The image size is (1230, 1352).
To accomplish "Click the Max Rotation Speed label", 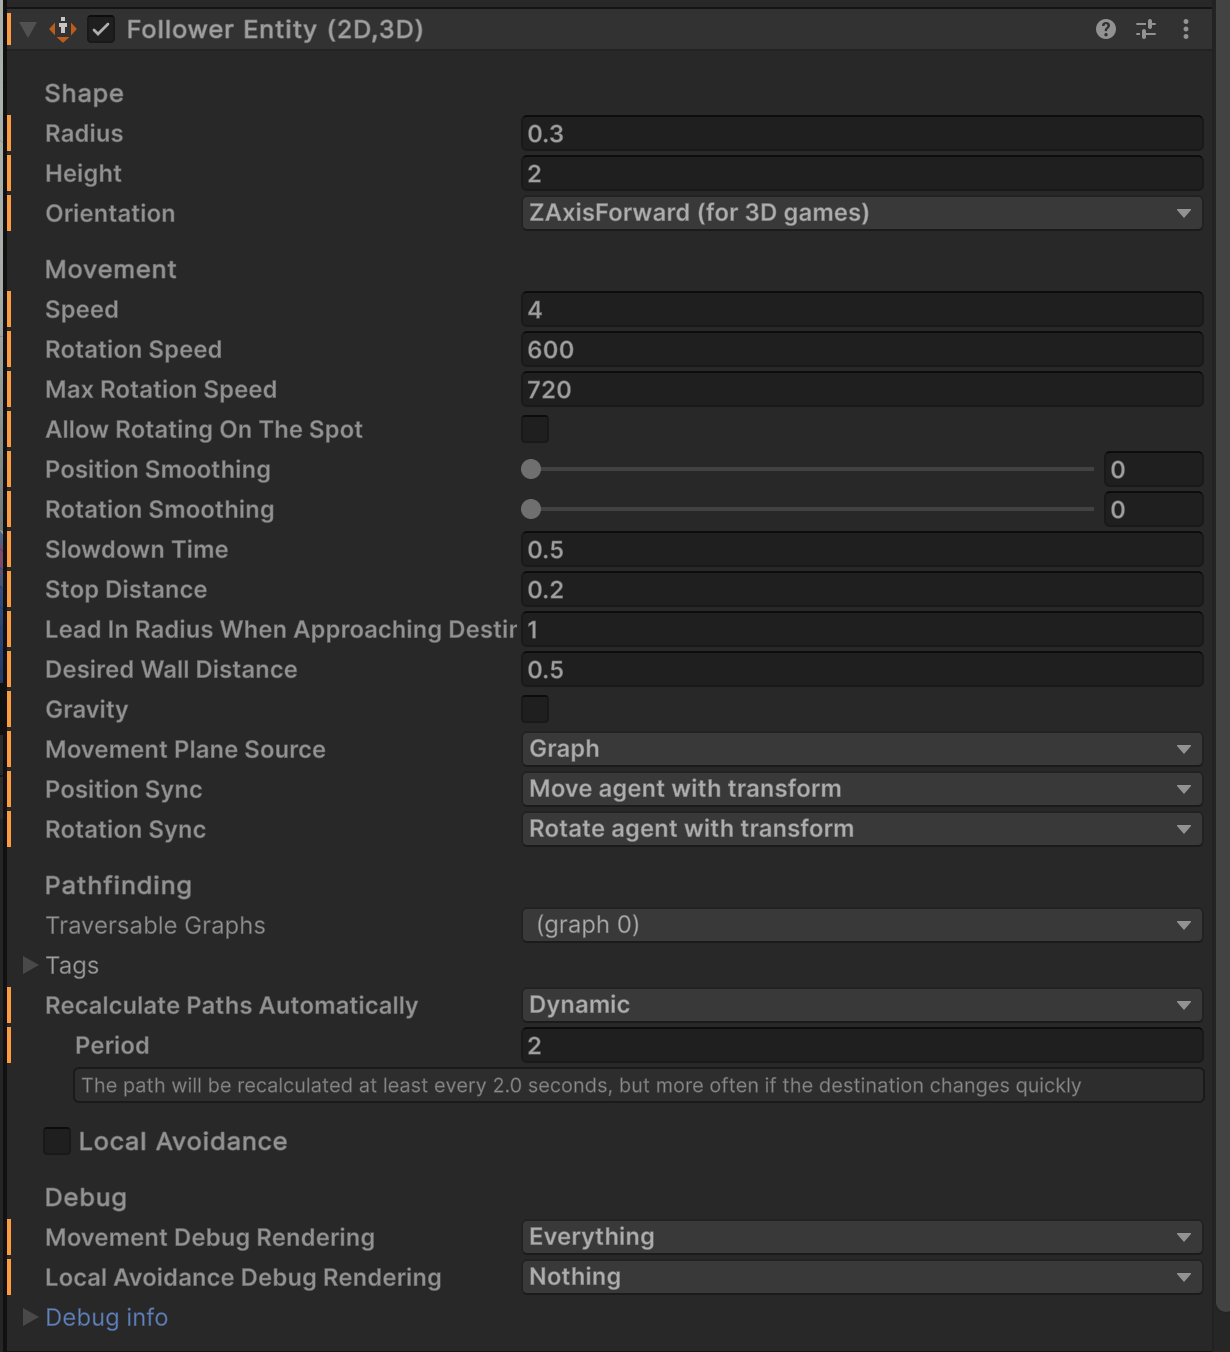I will [161, 389].
